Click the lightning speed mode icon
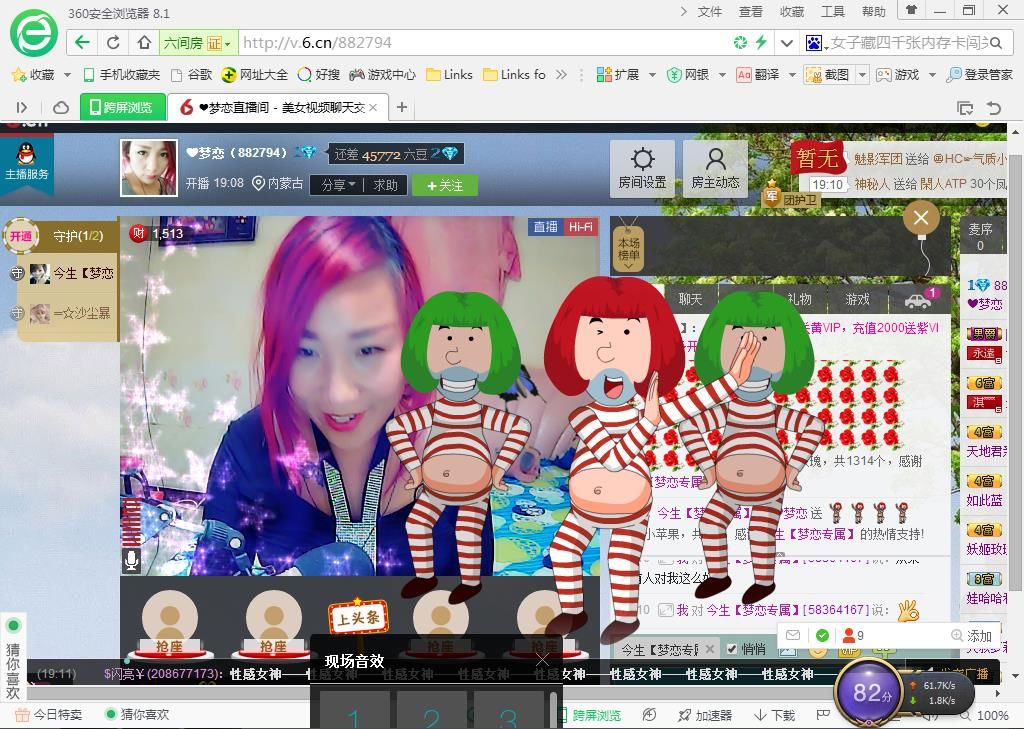Viewport: 1024px width, 729px height. [x=761, y=42]
